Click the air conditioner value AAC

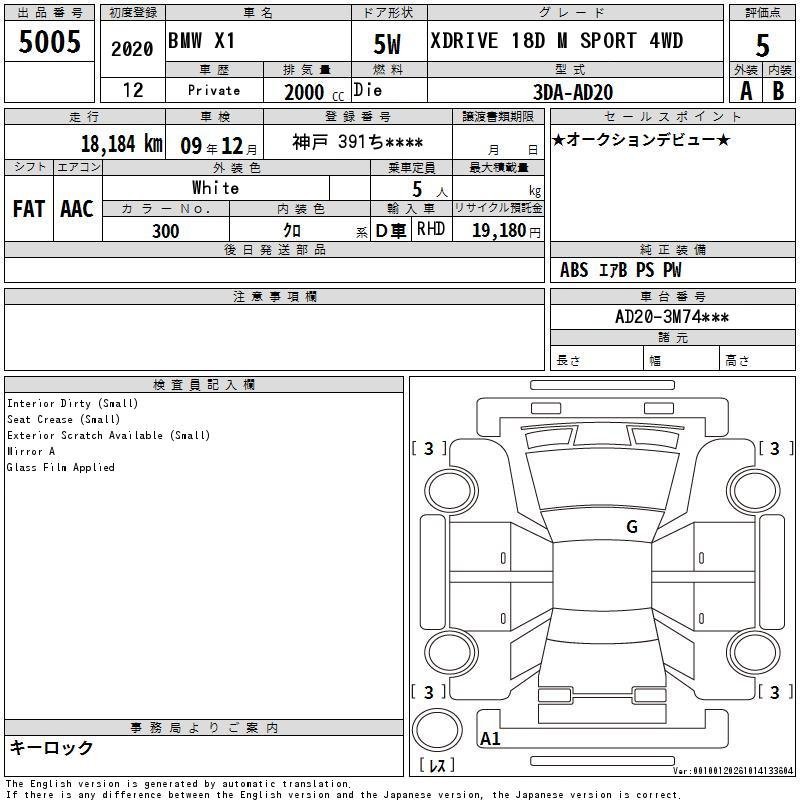coord(77,209)
